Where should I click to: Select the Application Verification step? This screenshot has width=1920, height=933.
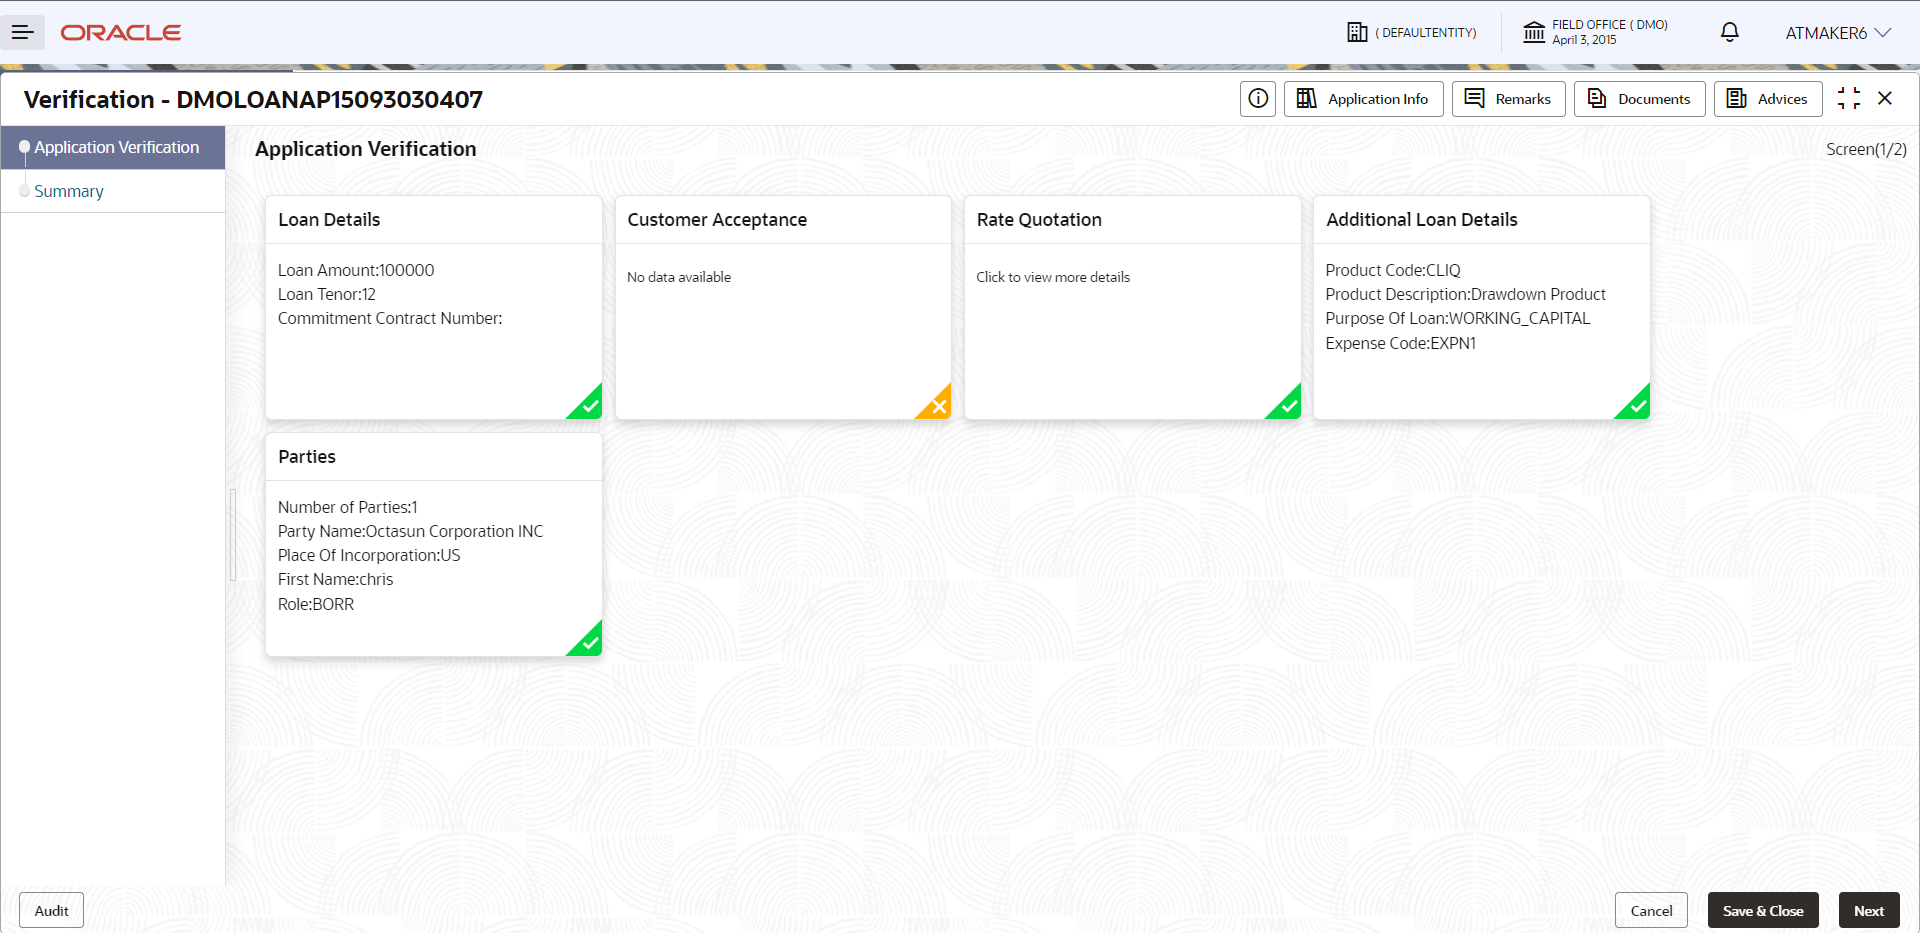click(x=113, y=148)
